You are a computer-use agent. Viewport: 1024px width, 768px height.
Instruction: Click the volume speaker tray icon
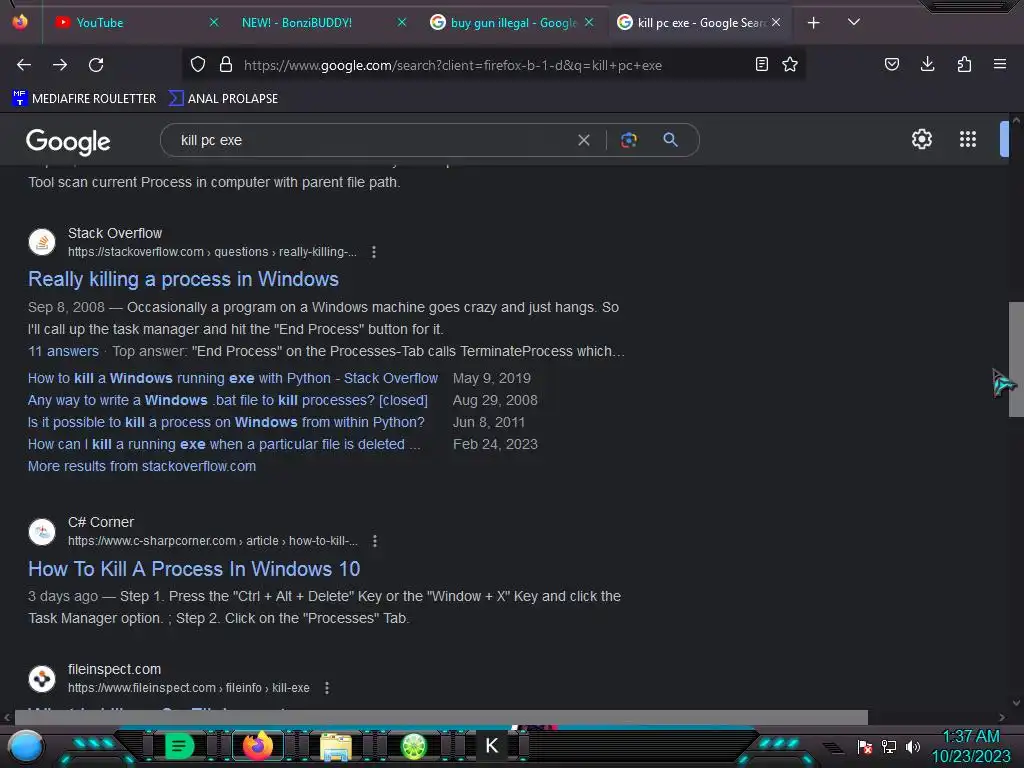click(x=912, y=746)
